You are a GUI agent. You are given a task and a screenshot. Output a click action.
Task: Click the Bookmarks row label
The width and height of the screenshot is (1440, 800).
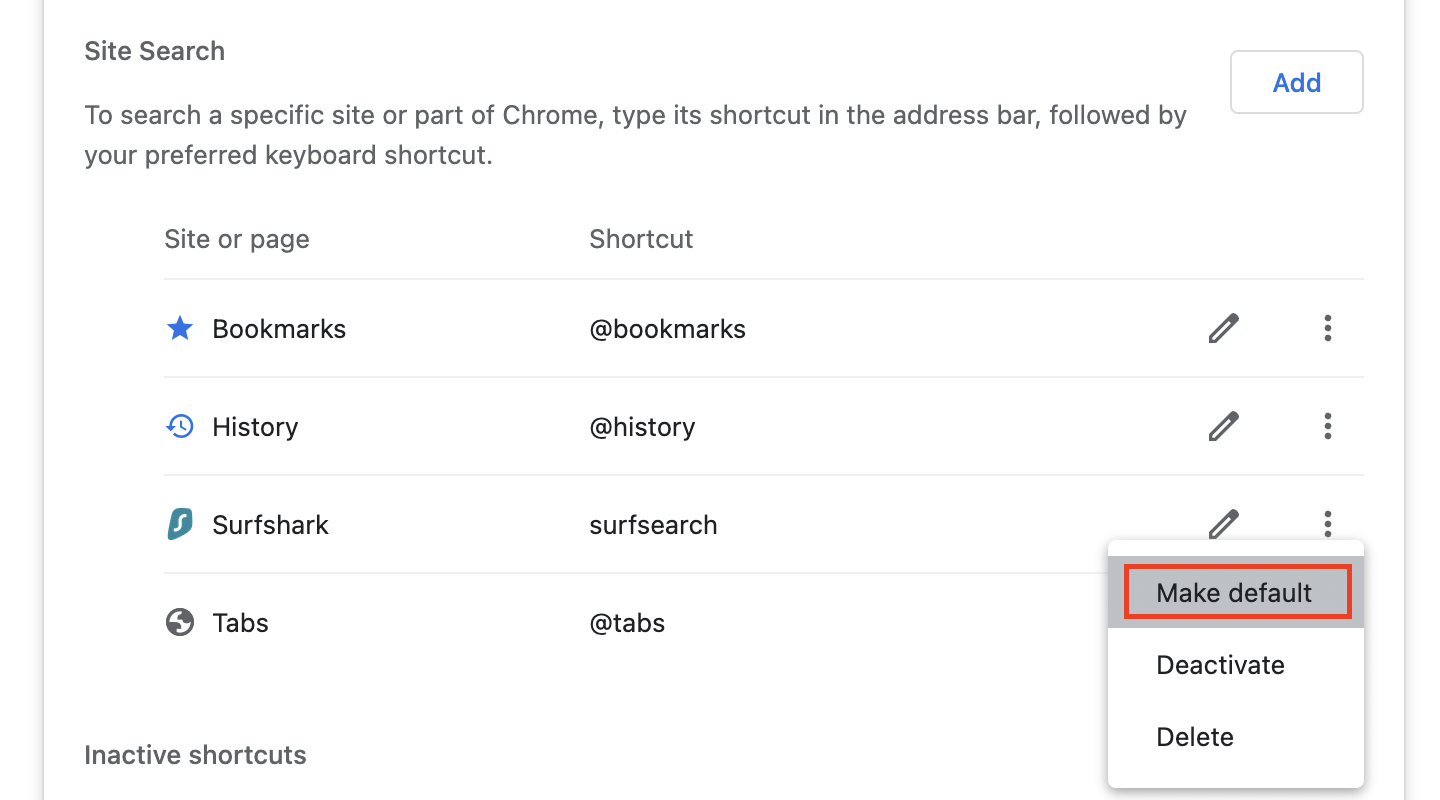(x=279, y=329)
